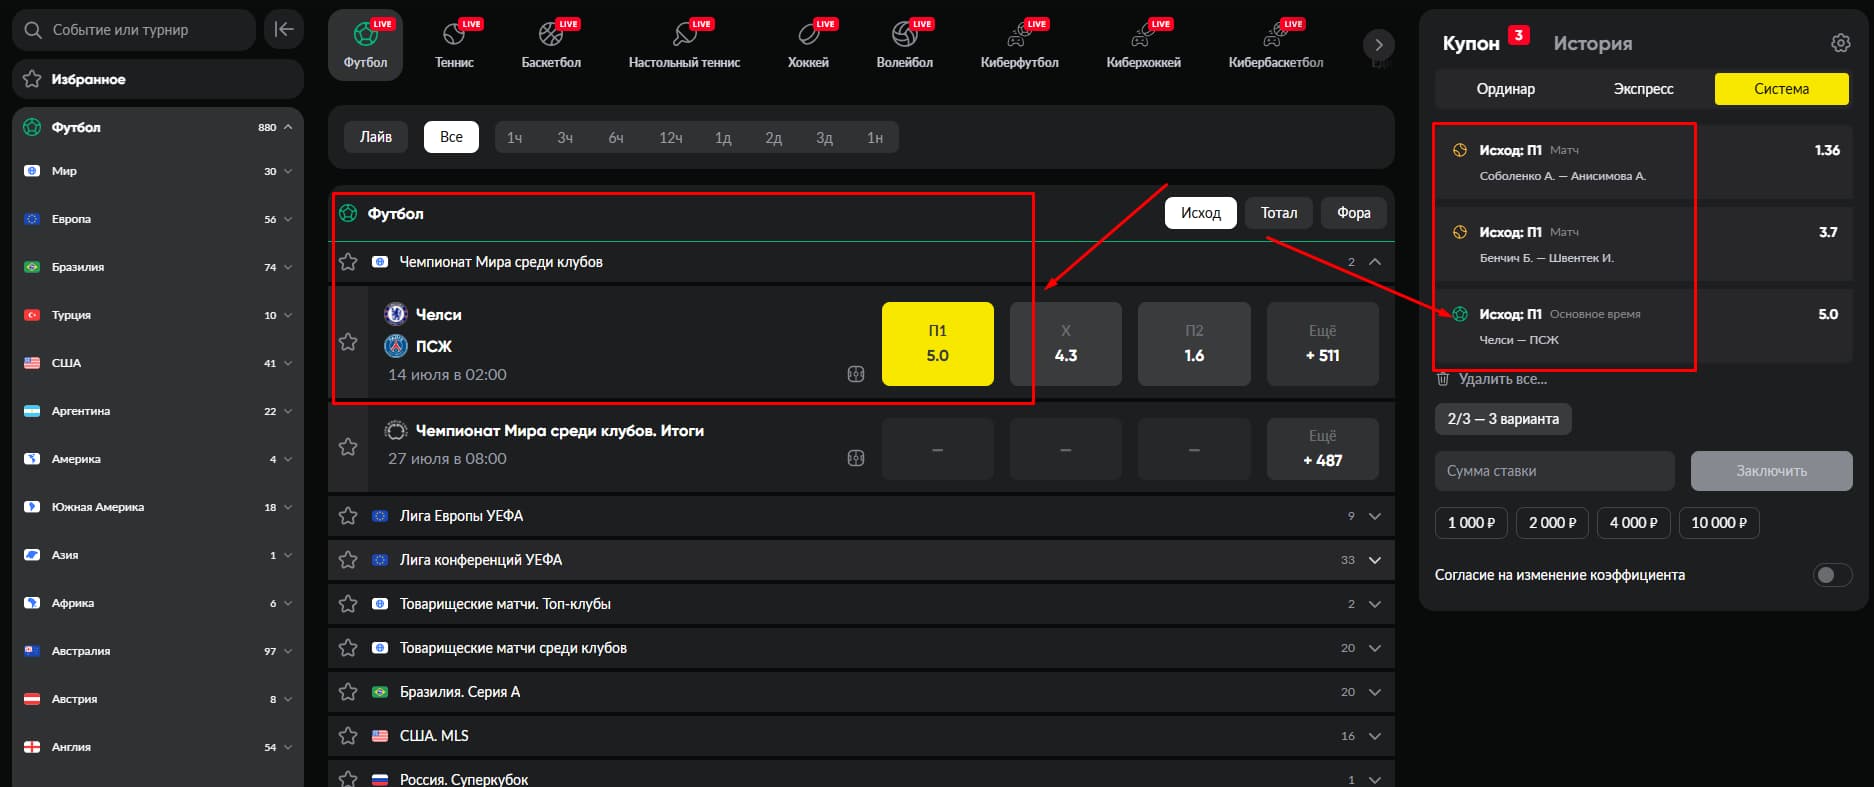Click the trash icon to delete all bets
This screenshot has height=787, width=1874.
tap(1442, 379)
